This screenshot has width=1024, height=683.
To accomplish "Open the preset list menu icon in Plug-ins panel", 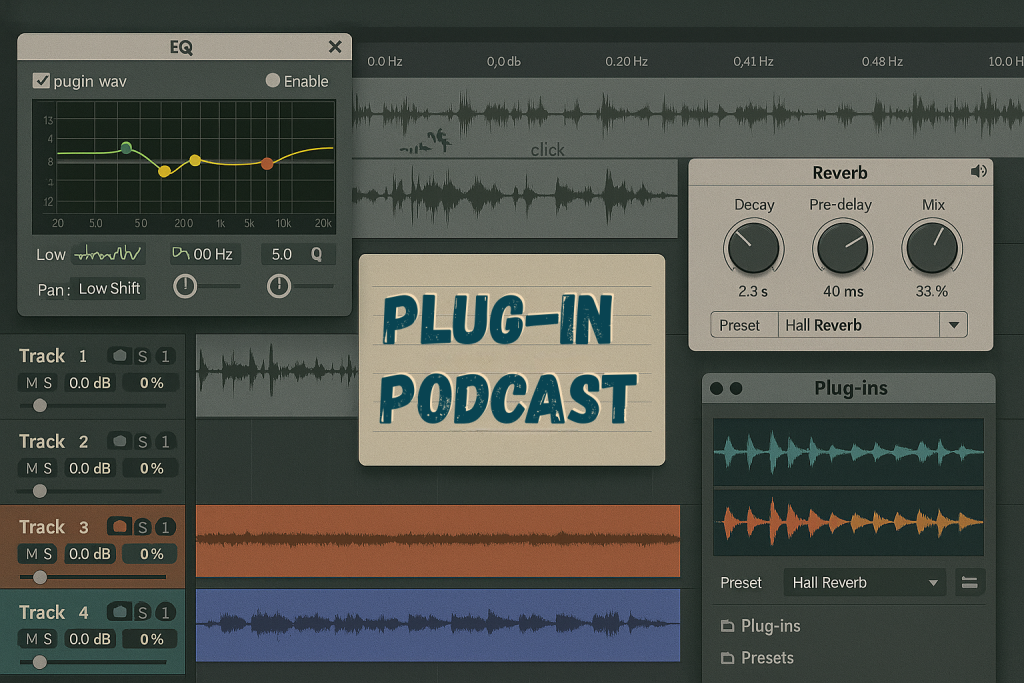I will tap(970, 582).
